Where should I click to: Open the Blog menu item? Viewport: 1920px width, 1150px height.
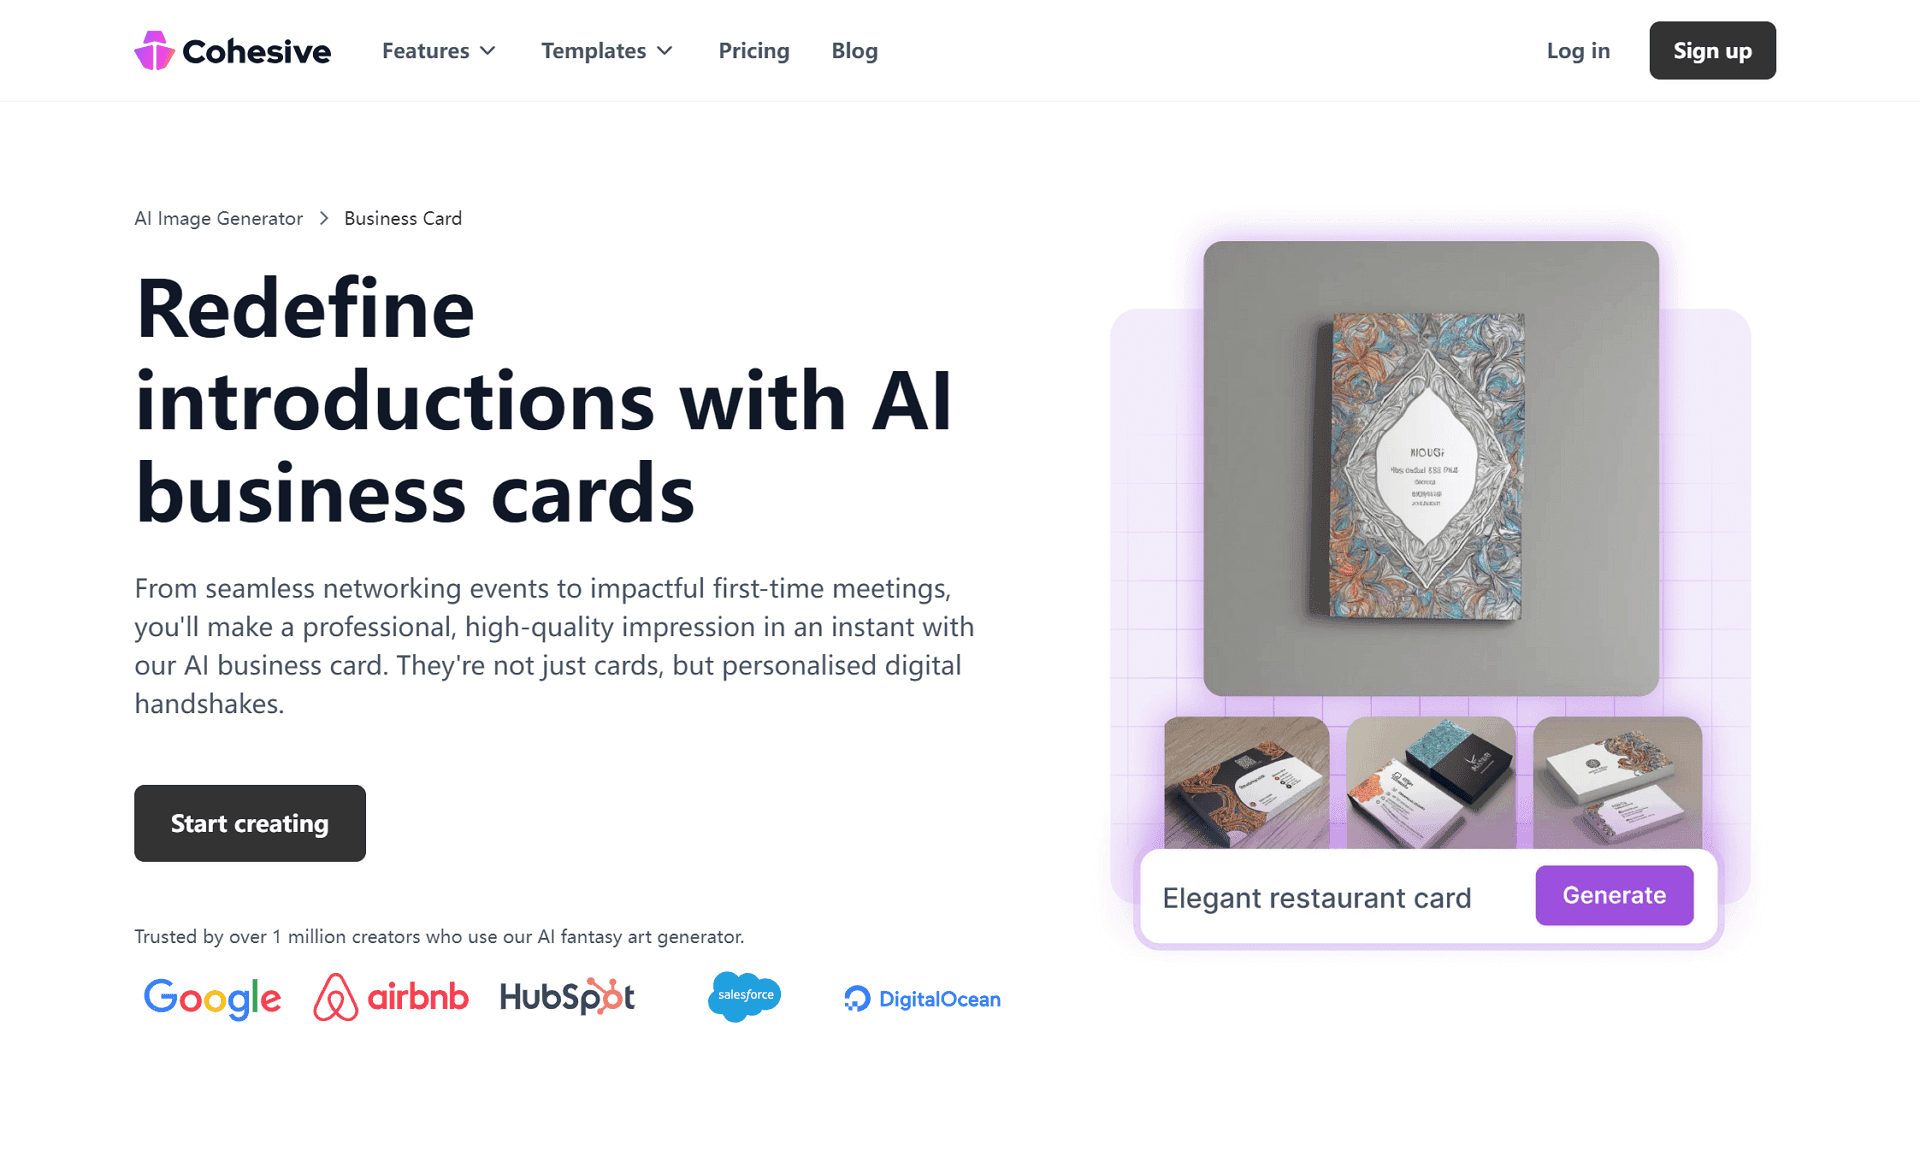pyautogui.click(x=854, y=51)
